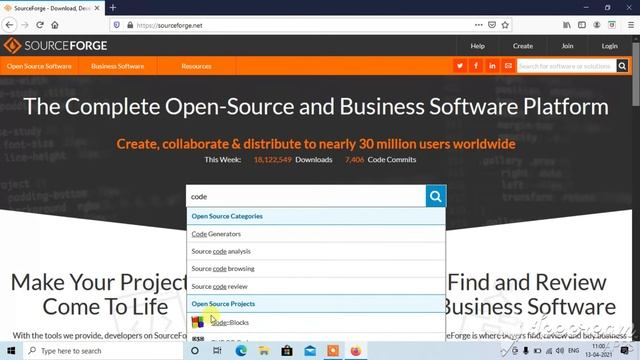Viewport: 640px width, 360px height.
Task: Open the Firefox account icon
Action: pyautogui.click(x=597, y=25)
